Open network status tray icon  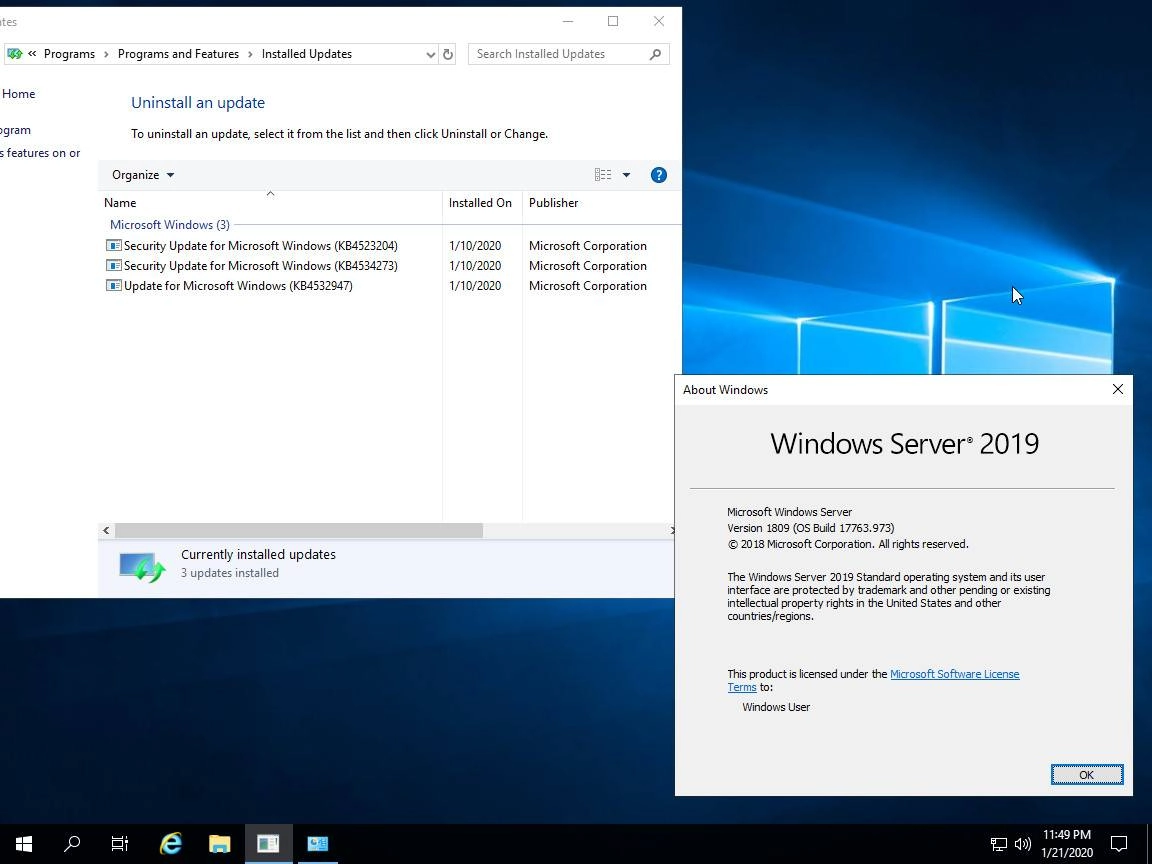pyautogui.click(x=998, y=844)
